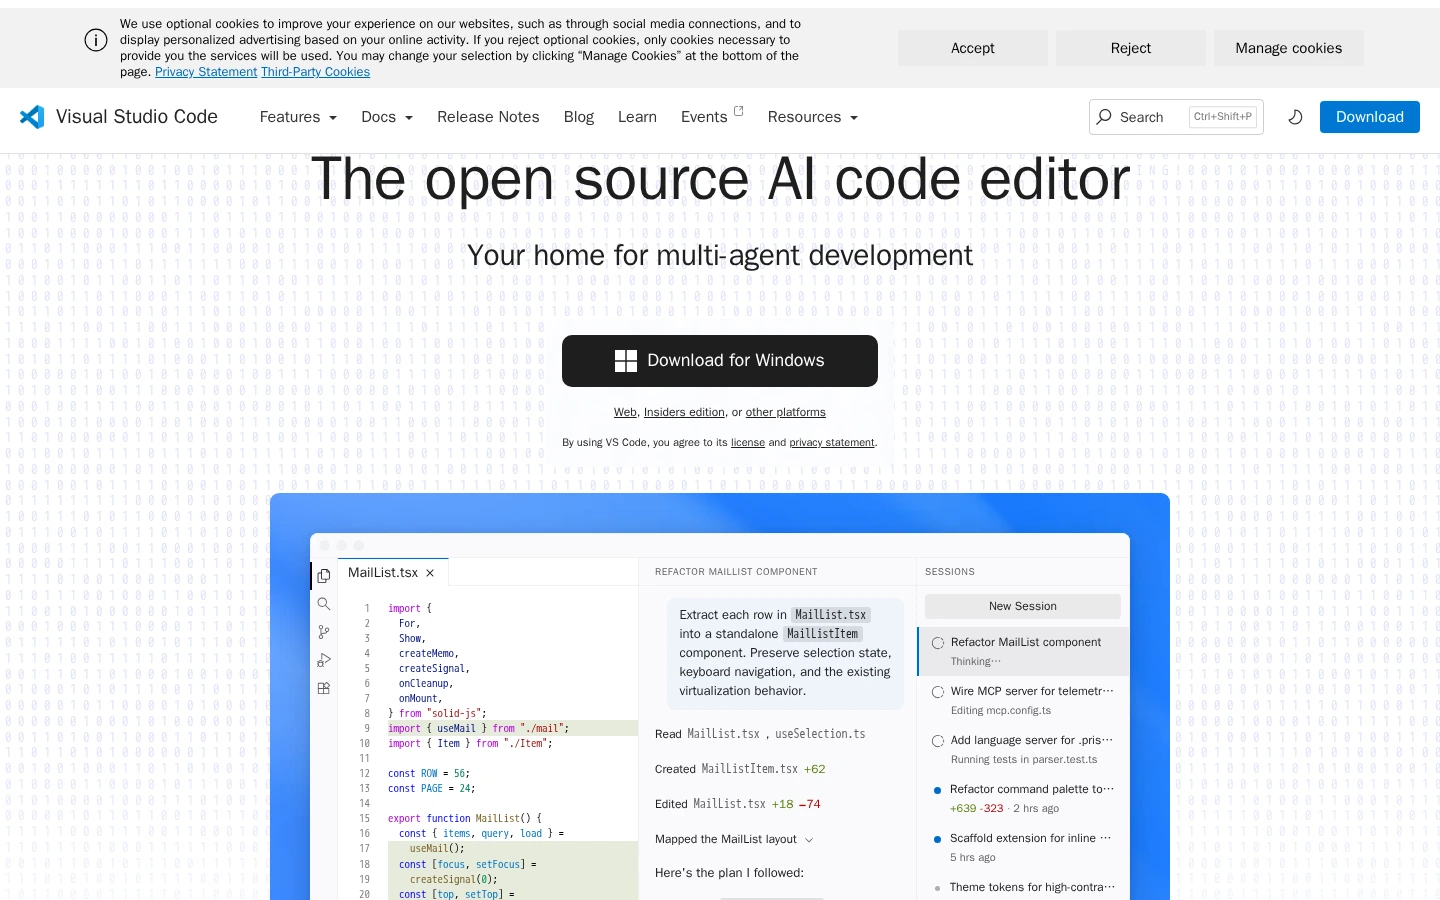This screenshot has height=900, width=1440.
Task: Open Explorer files icon in editor sidebar
Action: 324,576
